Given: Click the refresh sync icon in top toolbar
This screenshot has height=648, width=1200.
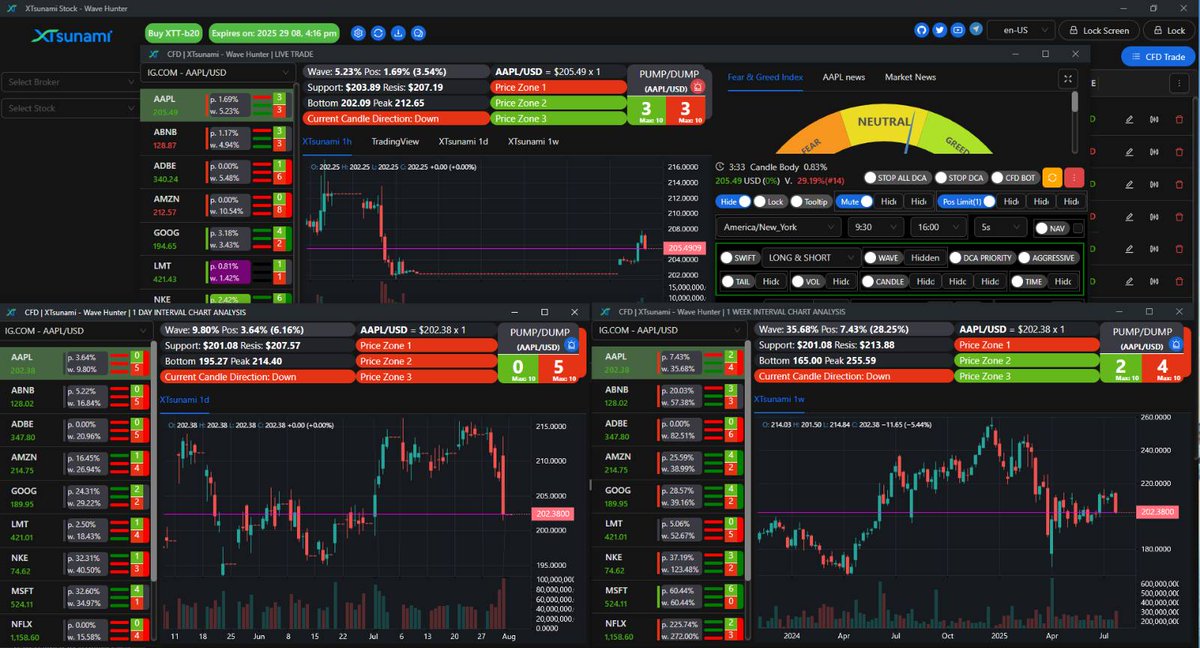Looking at the screenshot, I should 379,32.
